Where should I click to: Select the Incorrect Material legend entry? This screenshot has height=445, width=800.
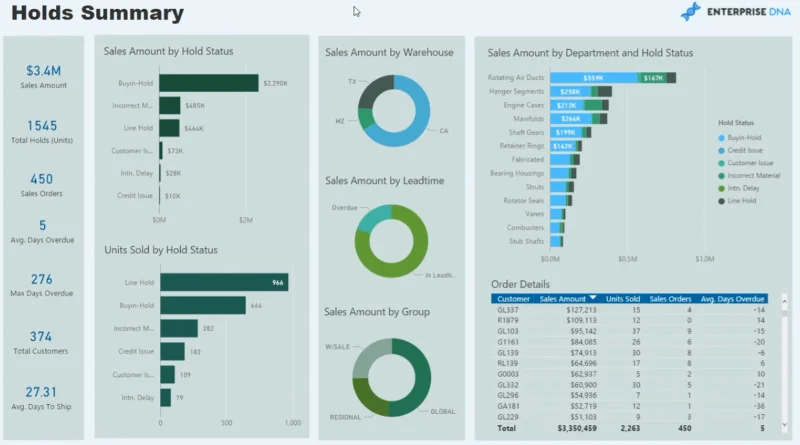(749, 176)
